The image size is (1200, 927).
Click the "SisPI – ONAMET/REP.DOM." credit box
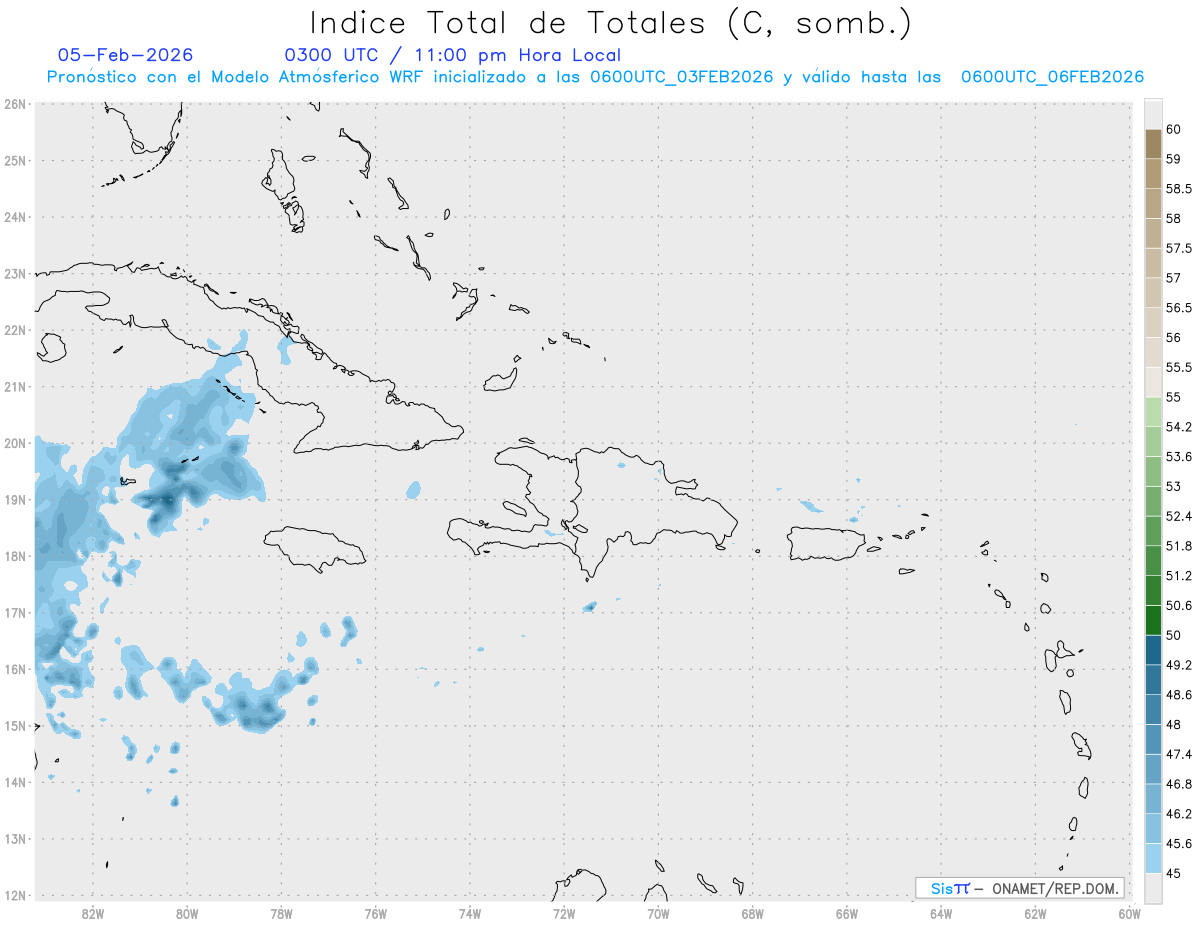[x=1020, y=888]
